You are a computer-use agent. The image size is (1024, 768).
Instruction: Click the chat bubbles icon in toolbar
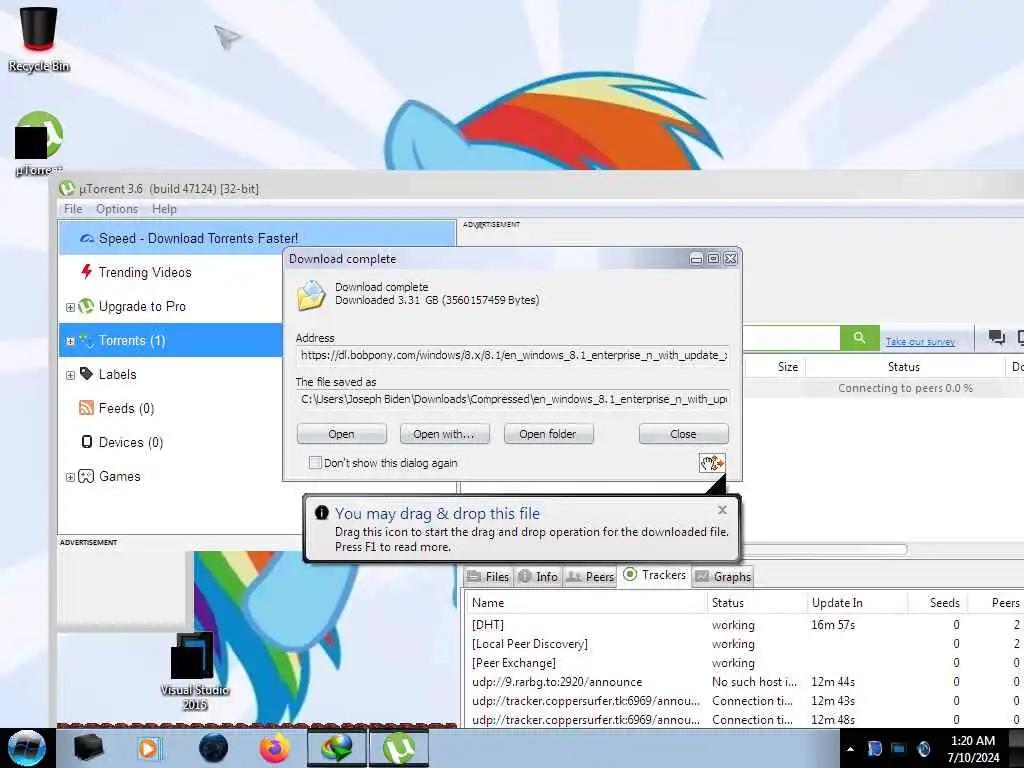tap(996, 337)
